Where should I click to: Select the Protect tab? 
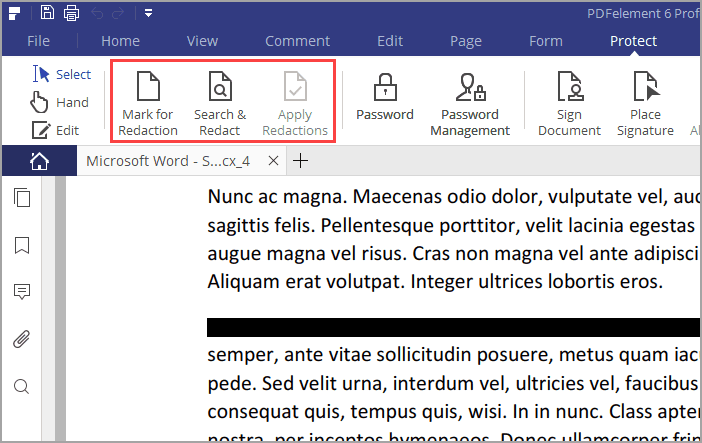click(633, 41)
